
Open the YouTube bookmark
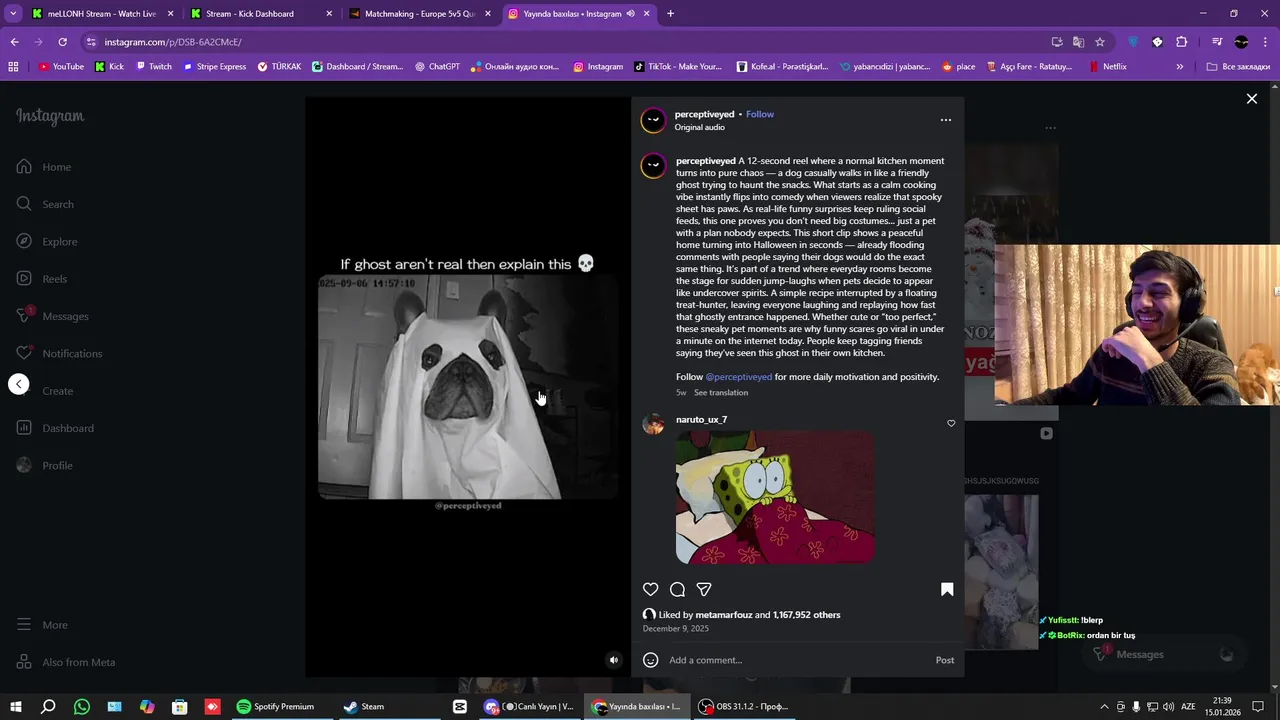61,67
